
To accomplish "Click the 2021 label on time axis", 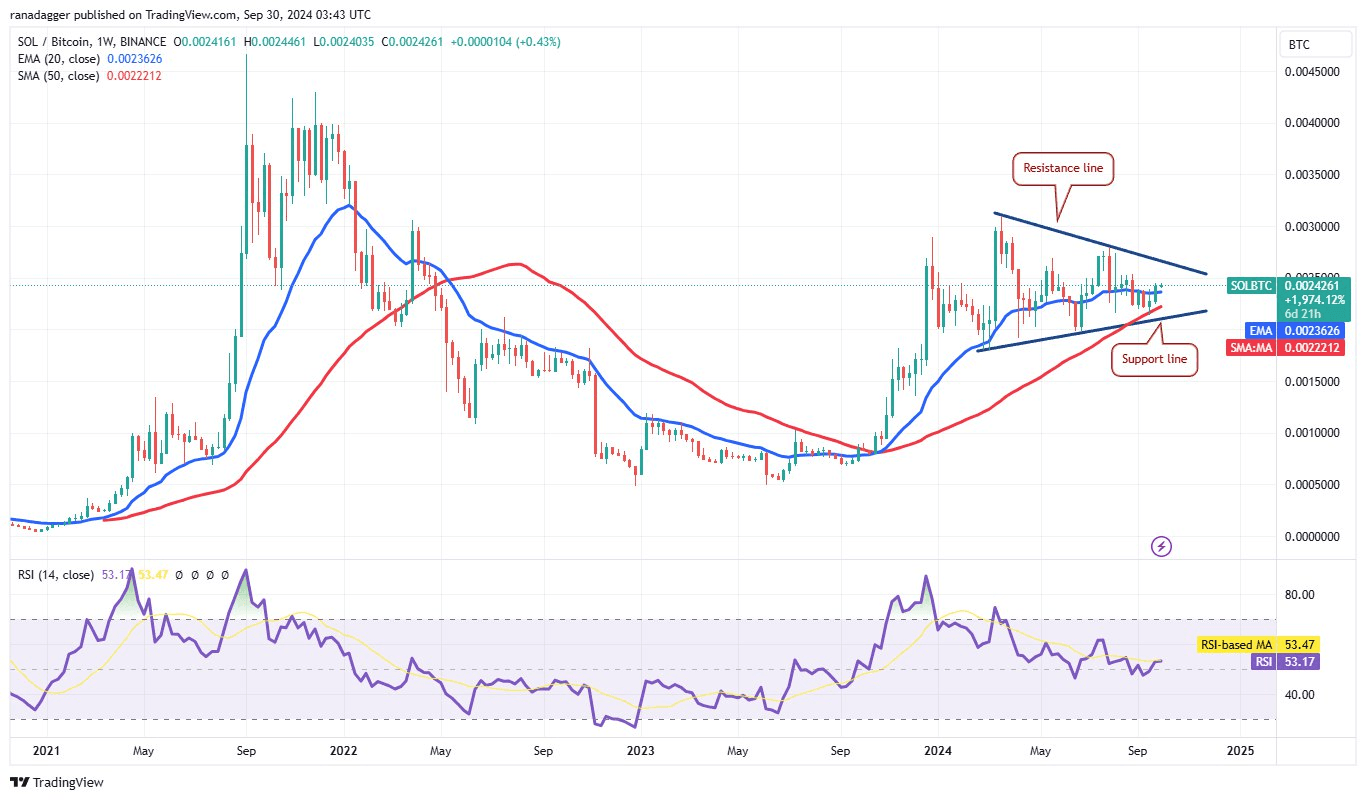I will tap(46, 750).
